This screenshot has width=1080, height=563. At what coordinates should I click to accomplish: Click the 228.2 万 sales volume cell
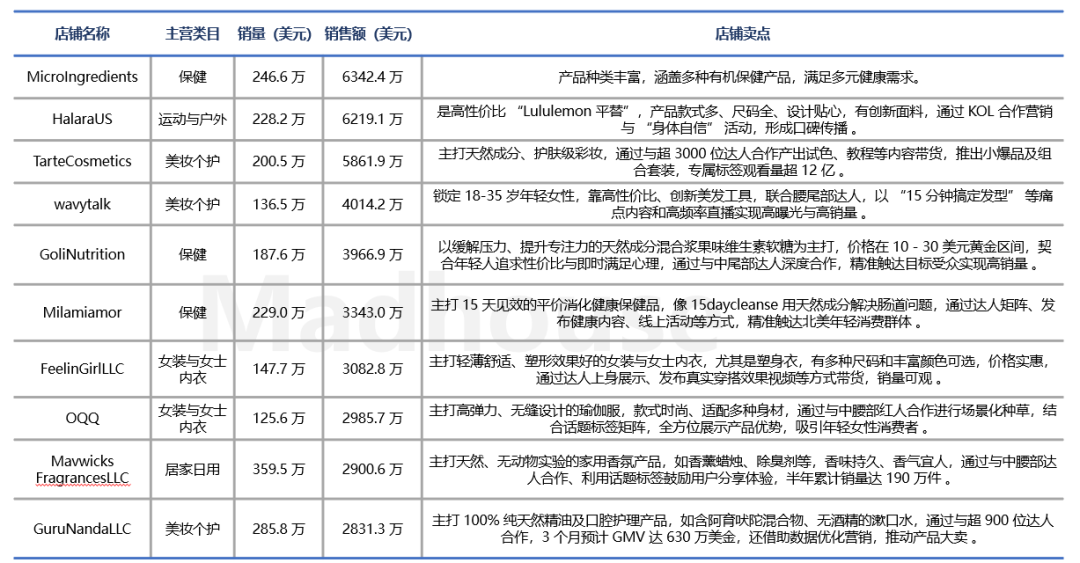pyautogui.click(x=278, y=119)
